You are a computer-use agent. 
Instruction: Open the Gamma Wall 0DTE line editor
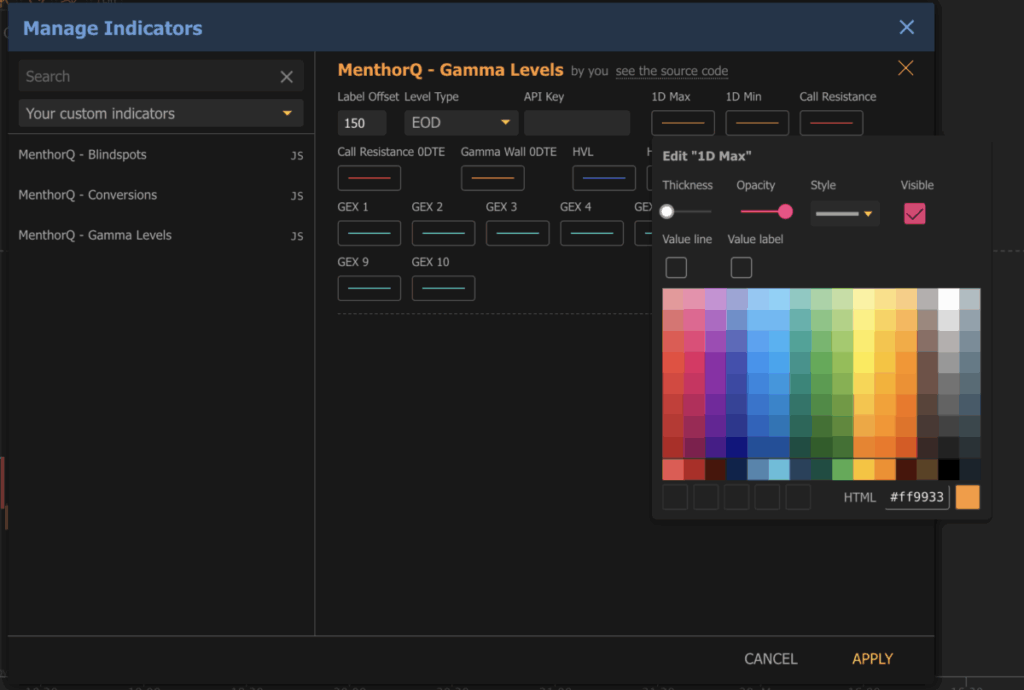point(491,177)
